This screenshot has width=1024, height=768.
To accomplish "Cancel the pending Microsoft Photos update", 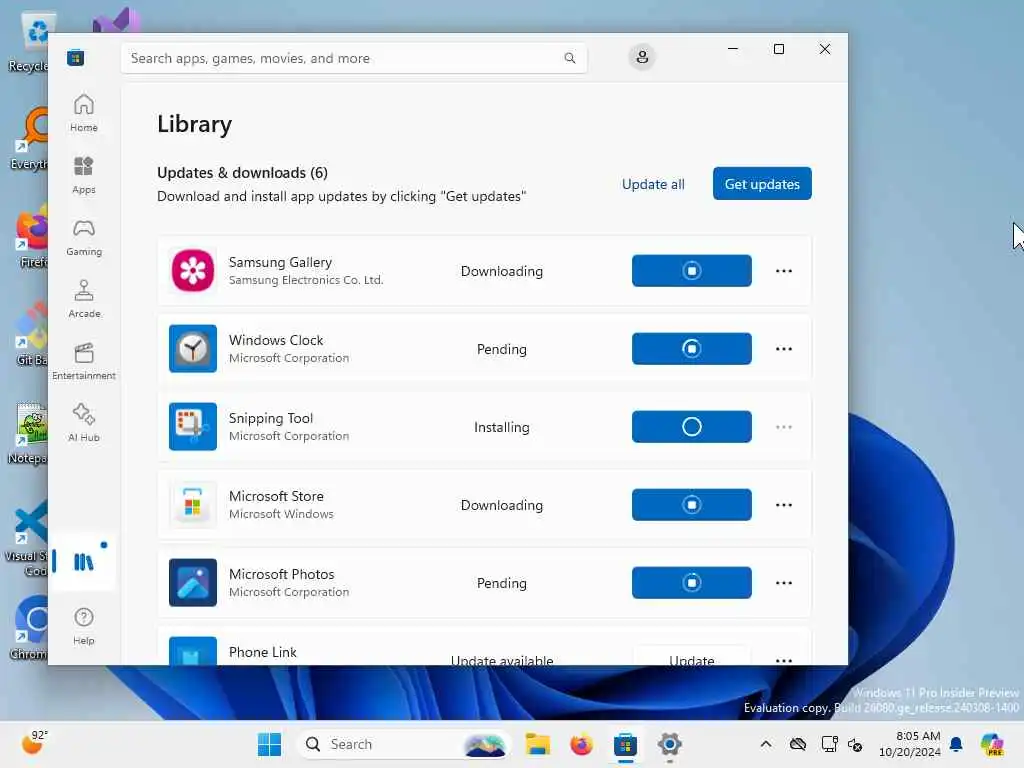I will (692, 583).
